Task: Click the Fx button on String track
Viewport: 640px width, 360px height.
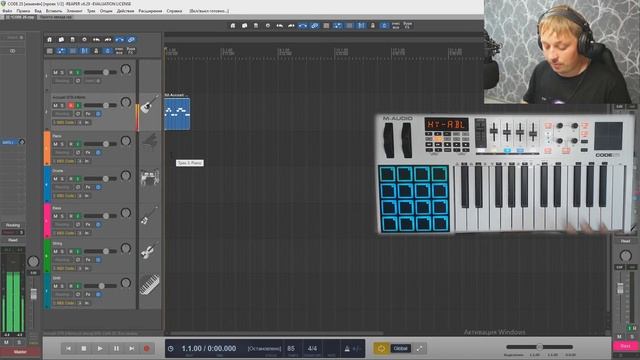Action: tap(88, 260)
